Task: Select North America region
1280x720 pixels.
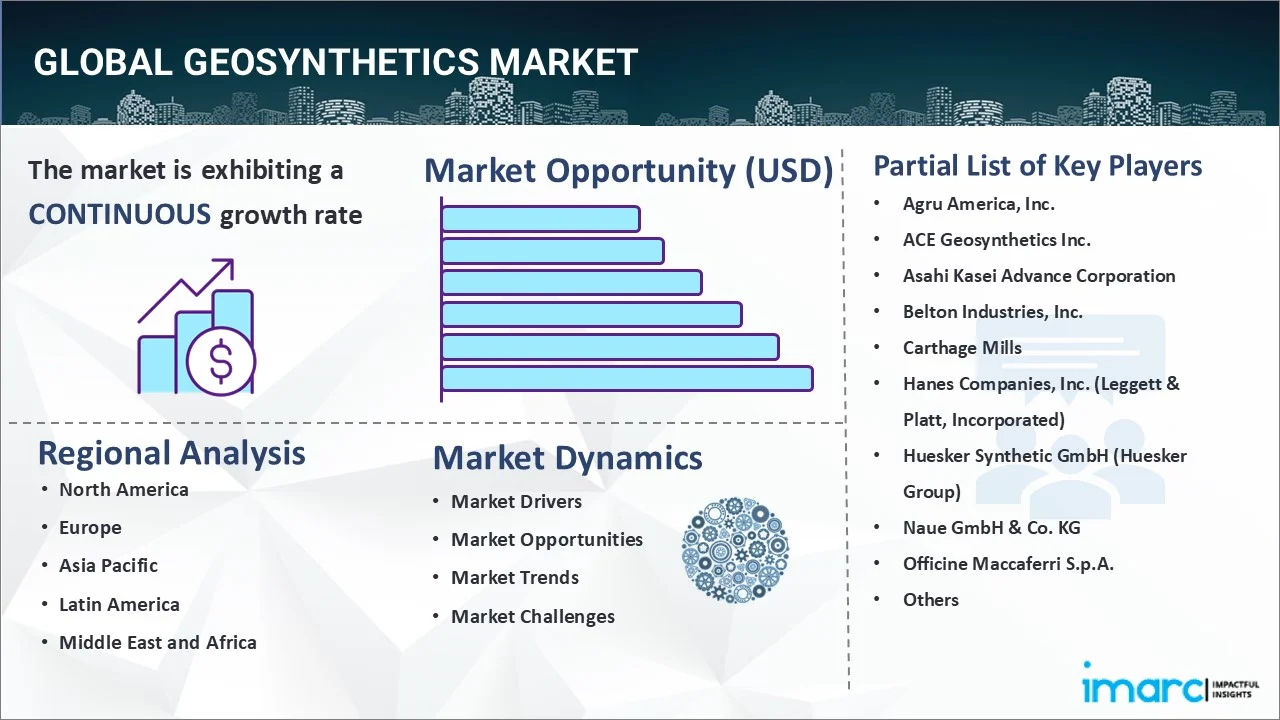Action: pyautogui.click(x=123, y=489)
